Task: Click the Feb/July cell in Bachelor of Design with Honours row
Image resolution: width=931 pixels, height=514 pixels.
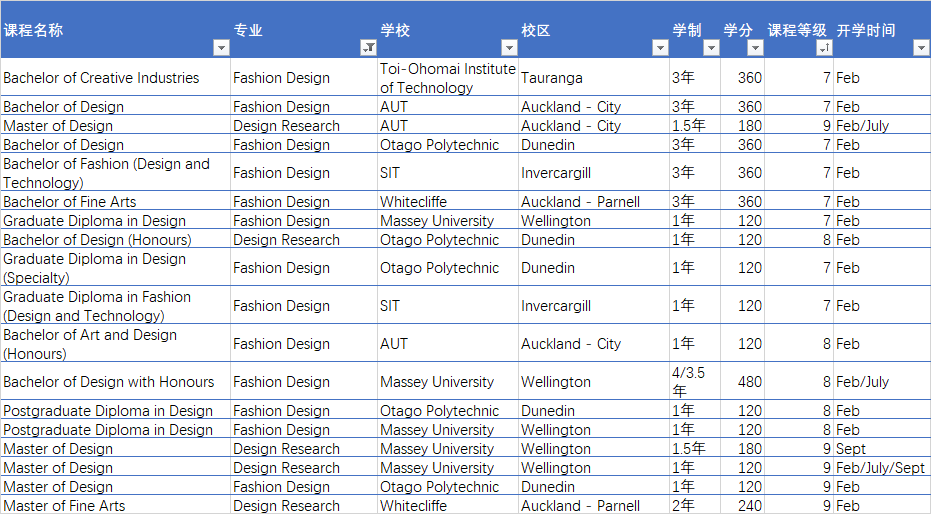Action: point(882,382)
